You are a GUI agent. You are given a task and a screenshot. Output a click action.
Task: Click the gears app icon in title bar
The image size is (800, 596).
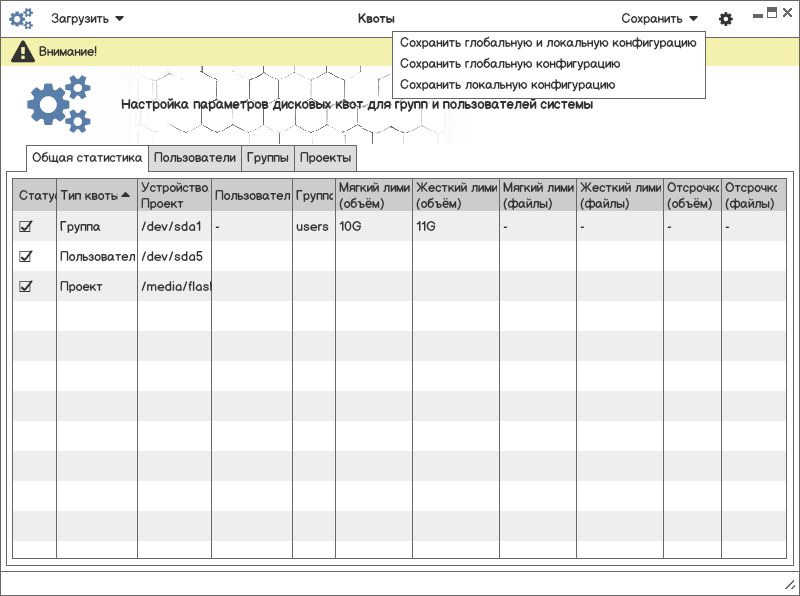pyautogui.click(x=21, y=19)
